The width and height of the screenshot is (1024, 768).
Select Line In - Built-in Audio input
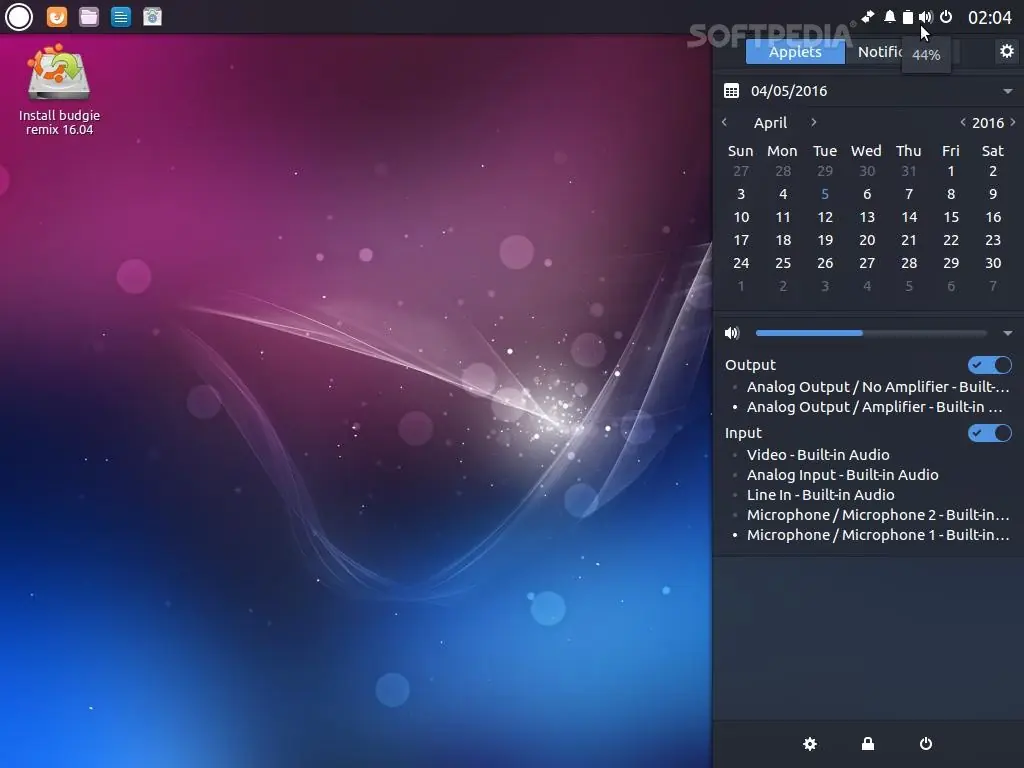pos(820,494)
